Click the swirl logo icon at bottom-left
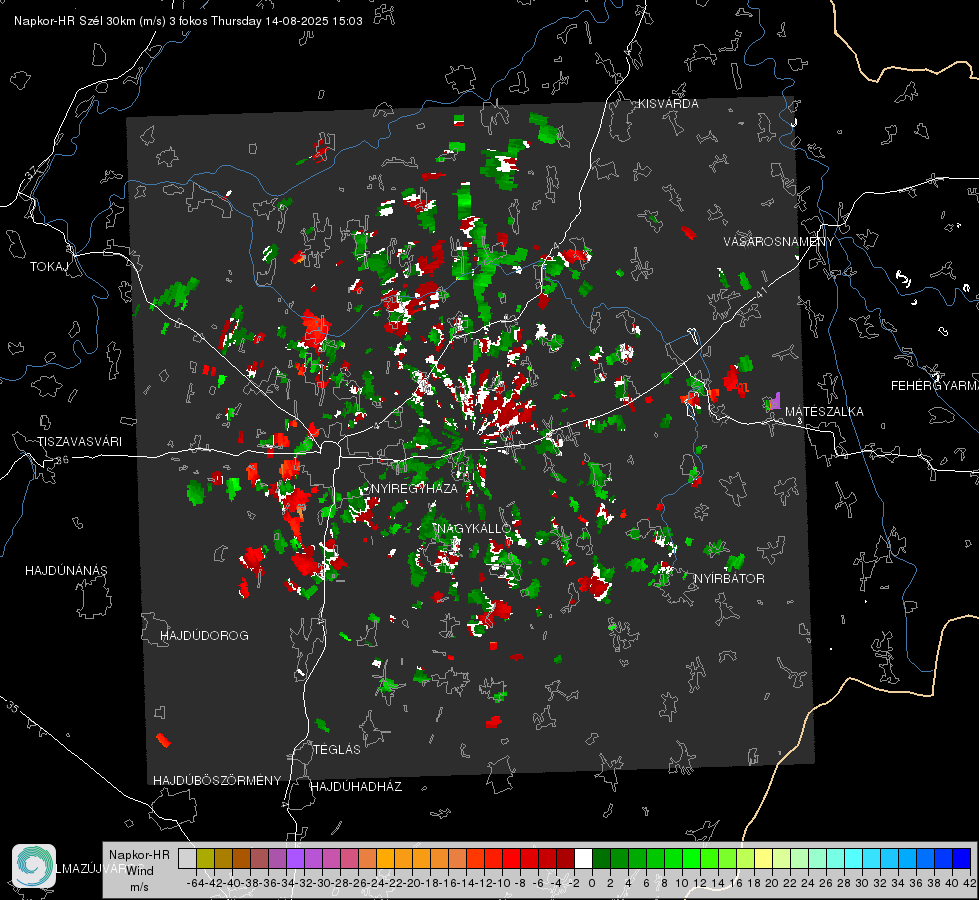The height and width of the screenshot is (900, 979). click(34, 866)
